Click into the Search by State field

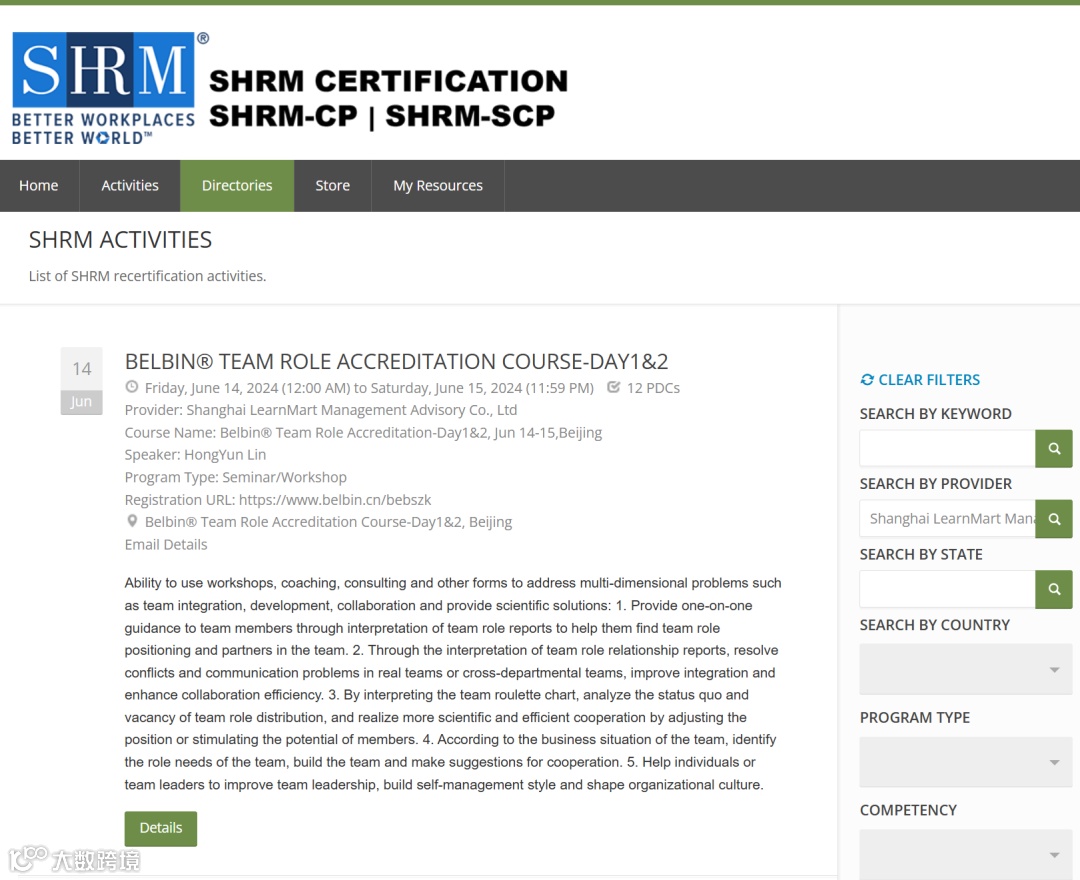(947, 589)
